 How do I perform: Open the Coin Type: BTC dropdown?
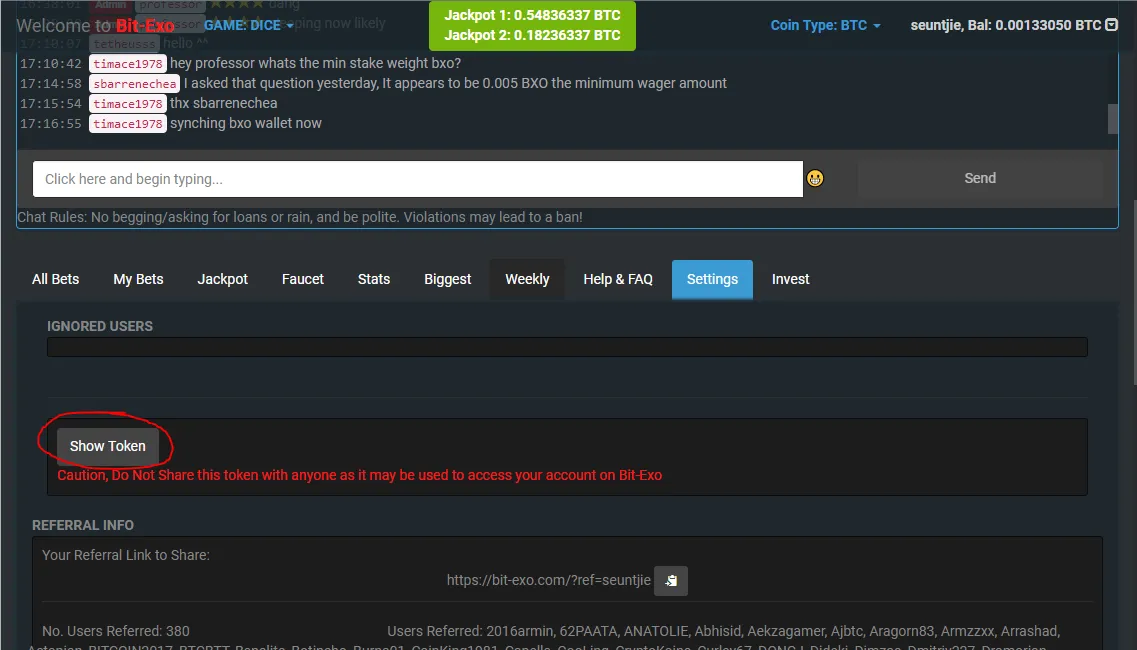coord(825,25)
